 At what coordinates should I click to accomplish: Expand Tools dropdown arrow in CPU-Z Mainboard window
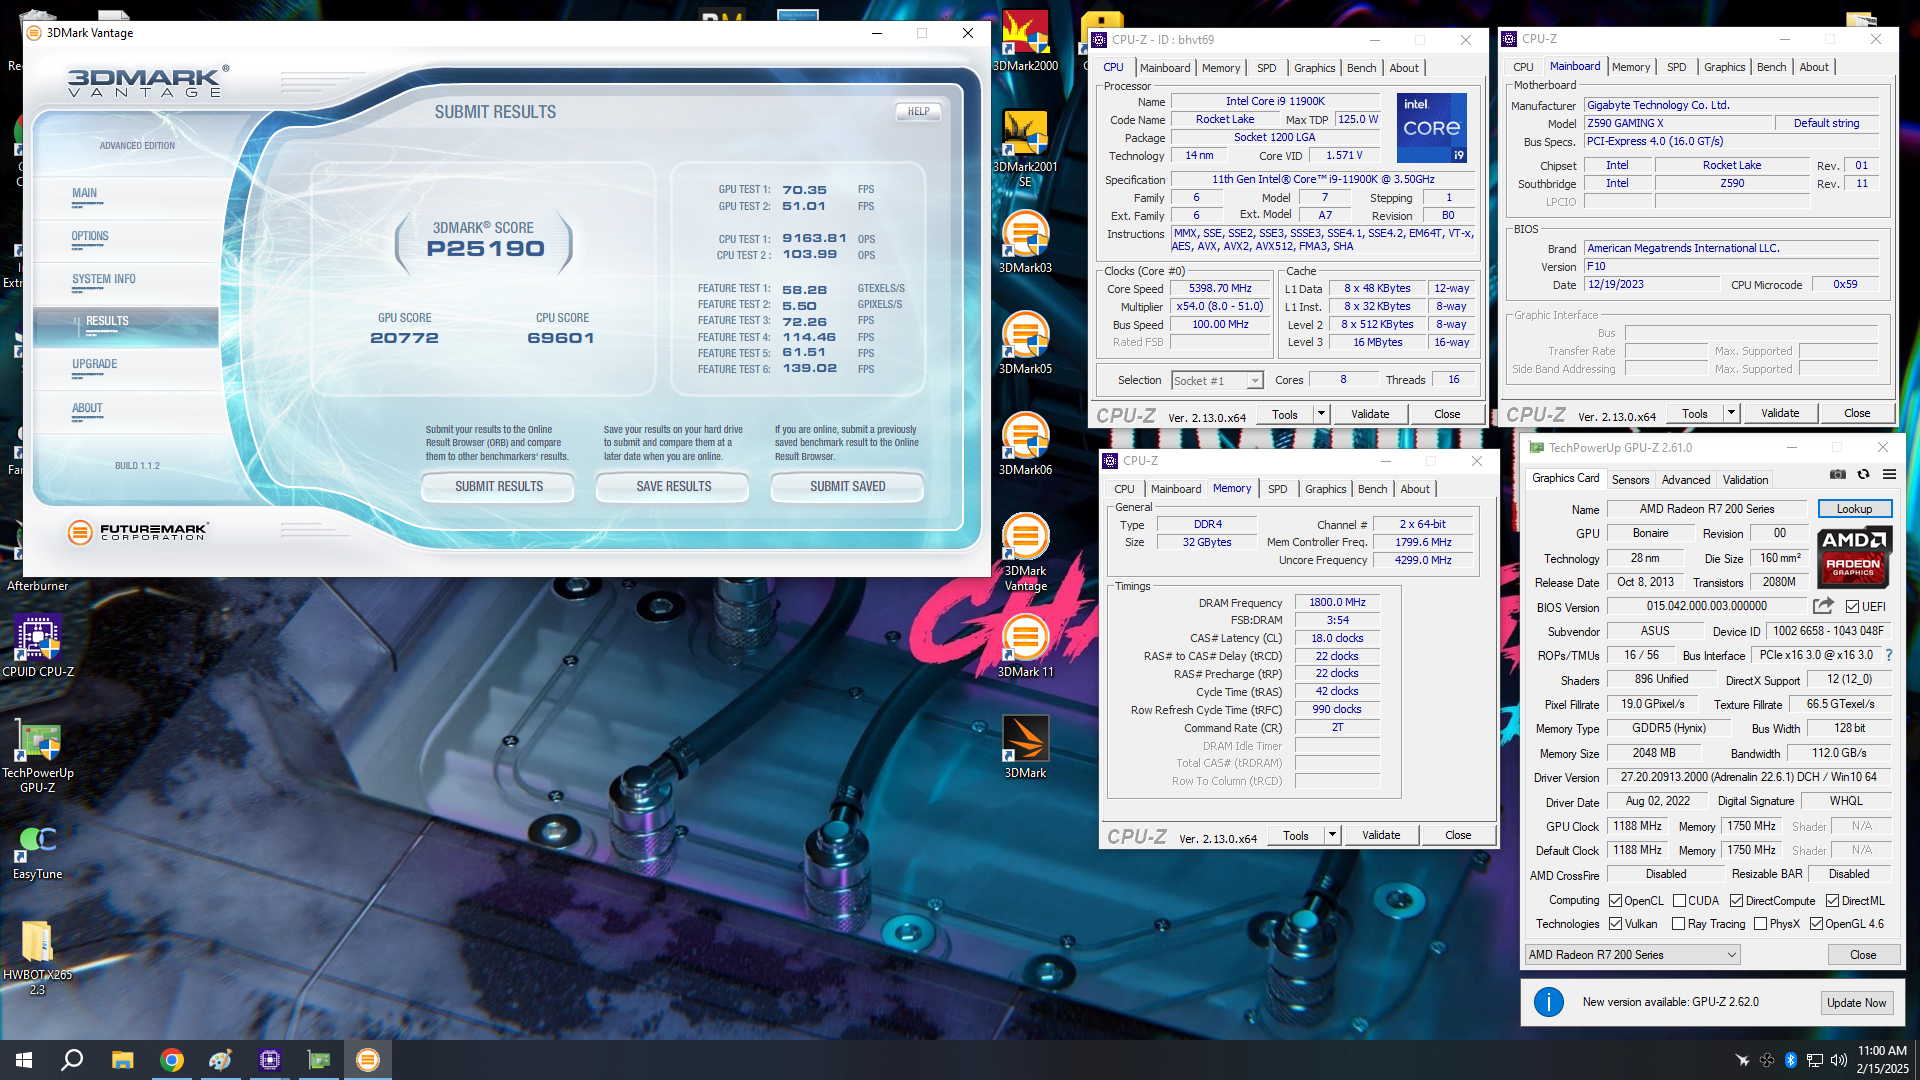(x=1731, y=413)
